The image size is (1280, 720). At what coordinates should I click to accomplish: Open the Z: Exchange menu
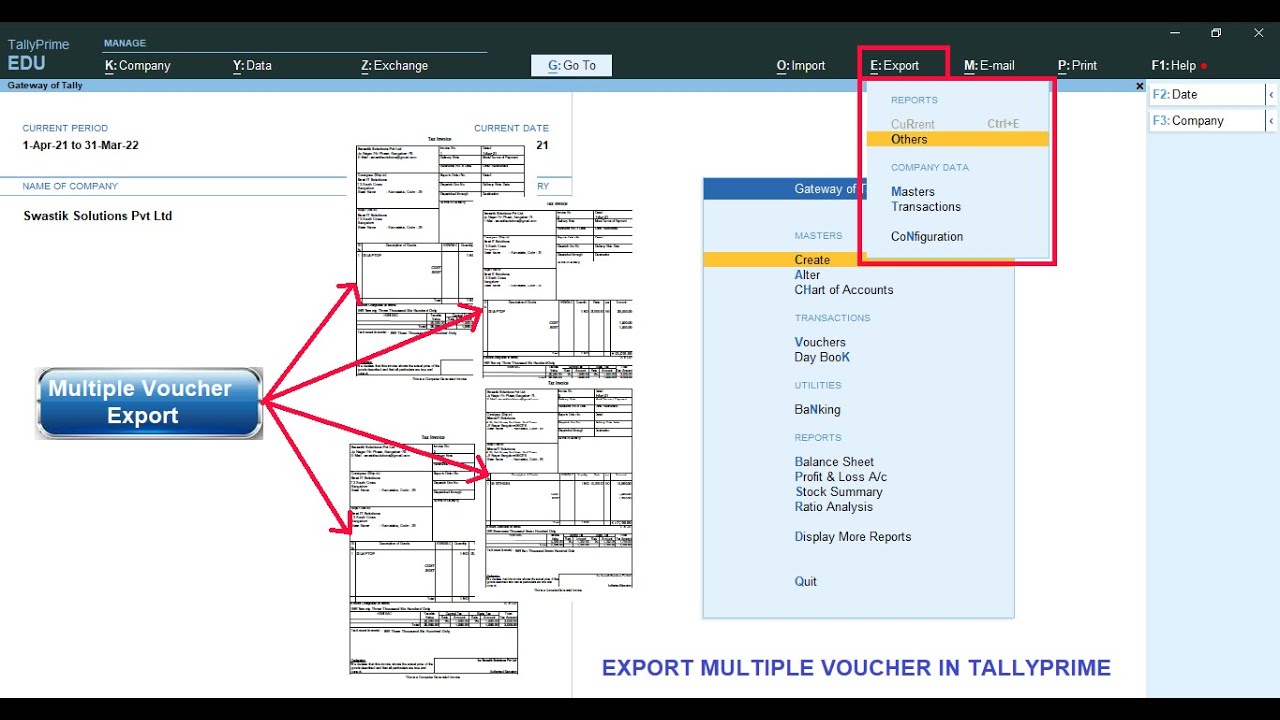(x=394, y=66)
